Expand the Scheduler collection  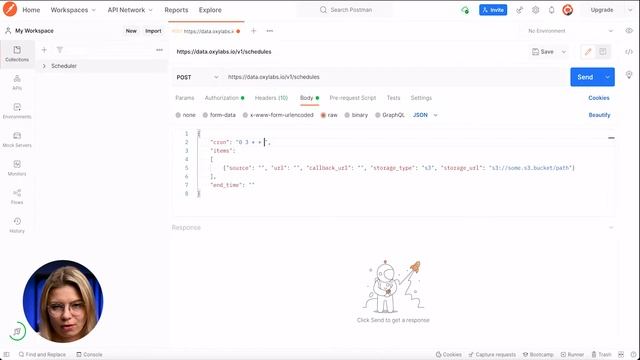(x=44, y=66)
